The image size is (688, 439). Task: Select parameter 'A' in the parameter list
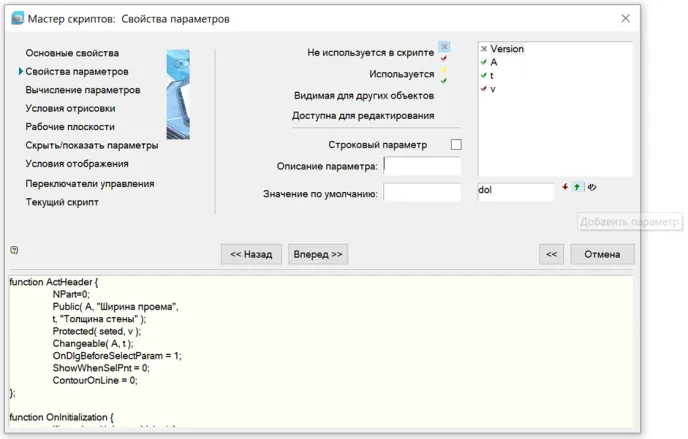pos(493,62)
